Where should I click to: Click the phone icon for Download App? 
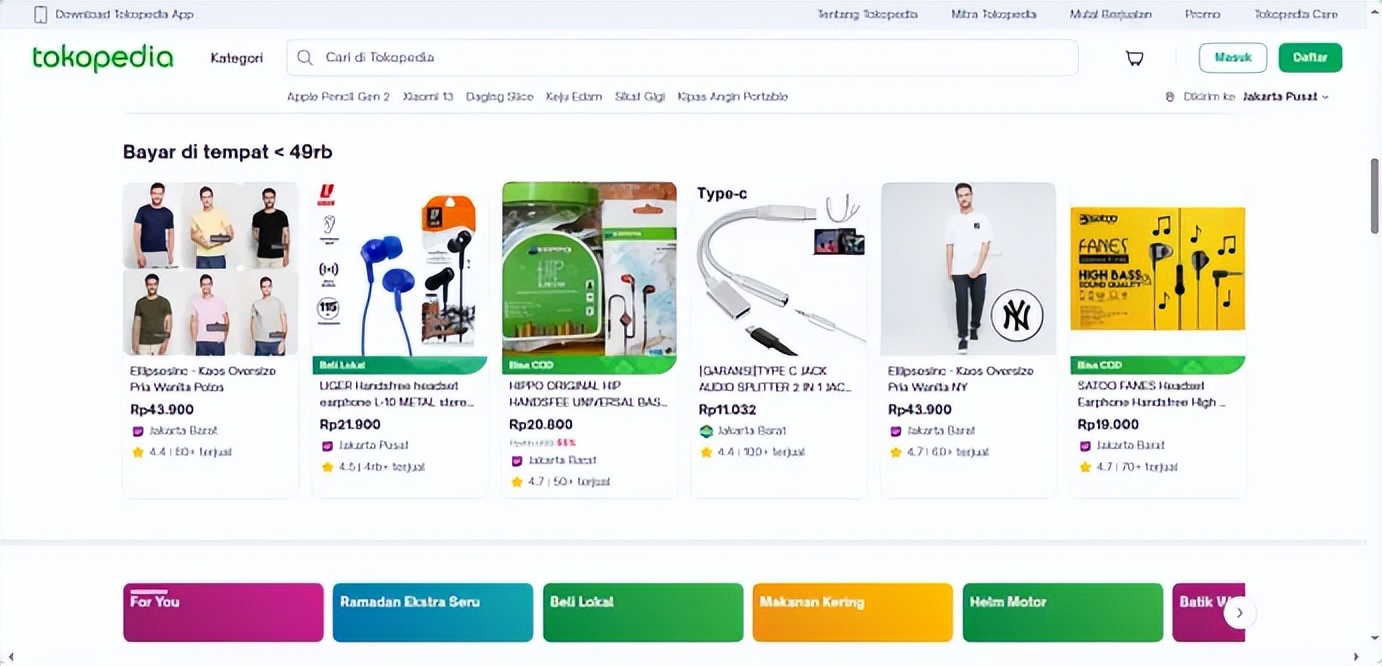click(40, 15)
